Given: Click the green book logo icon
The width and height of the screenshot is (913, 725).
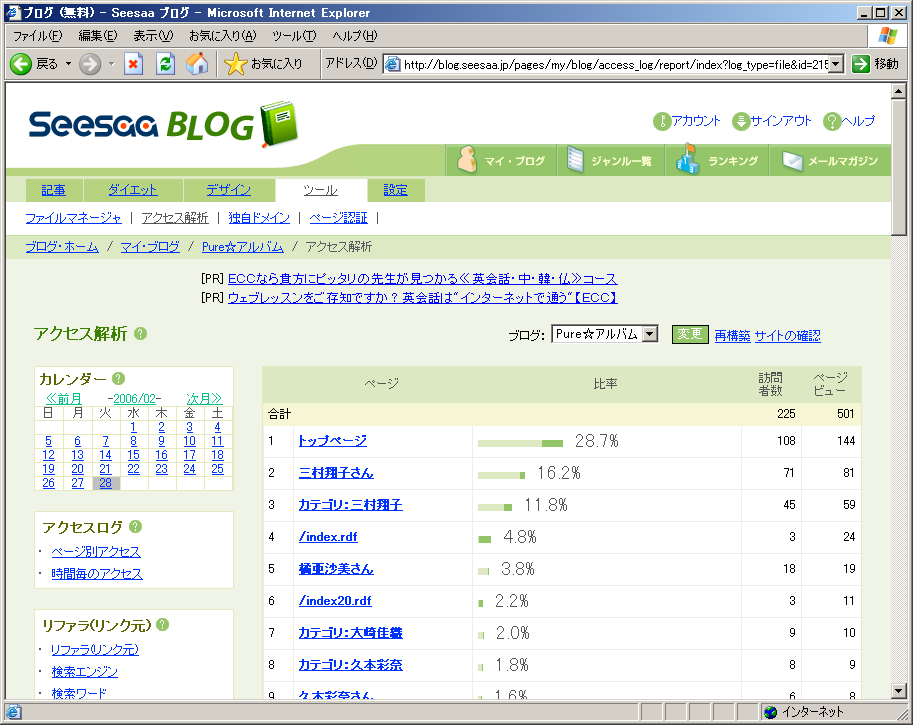Looking at the screenshot, I should [x=279, y=123].
